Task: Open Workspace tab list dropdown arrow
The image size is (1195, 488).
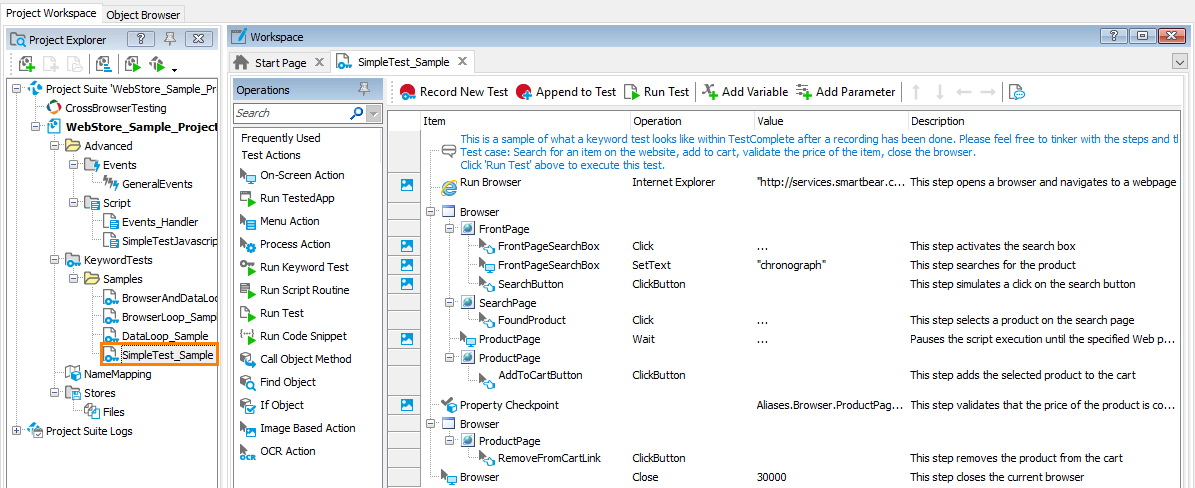Action: click(1180, 62)
